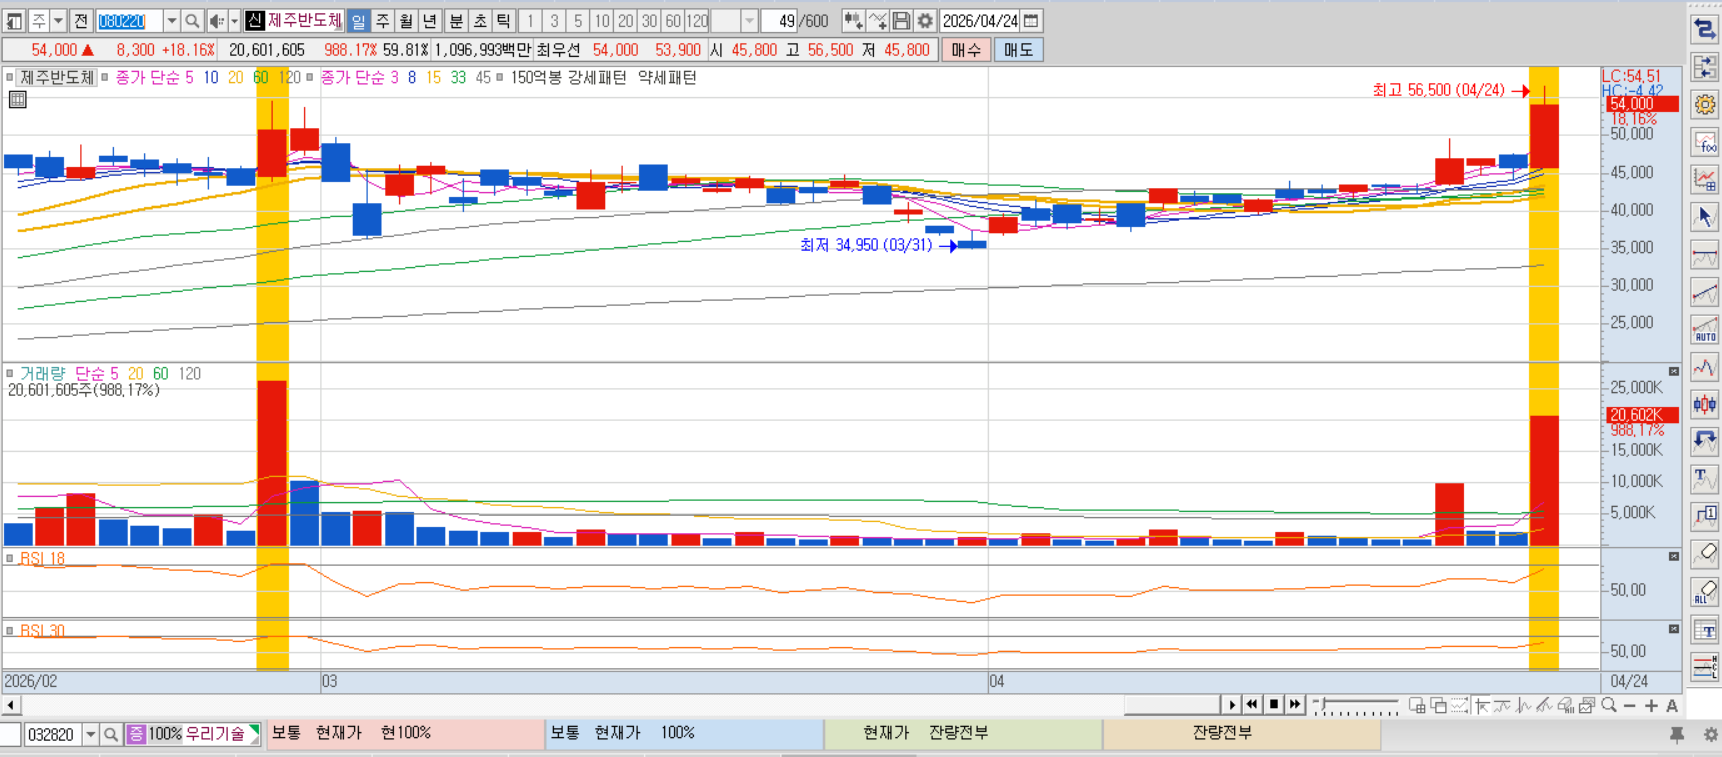Click the minus zoom-out icon at bottom
This screenshot has height=757, width=1722.
pyautogui.click(x=1630, y=706)
